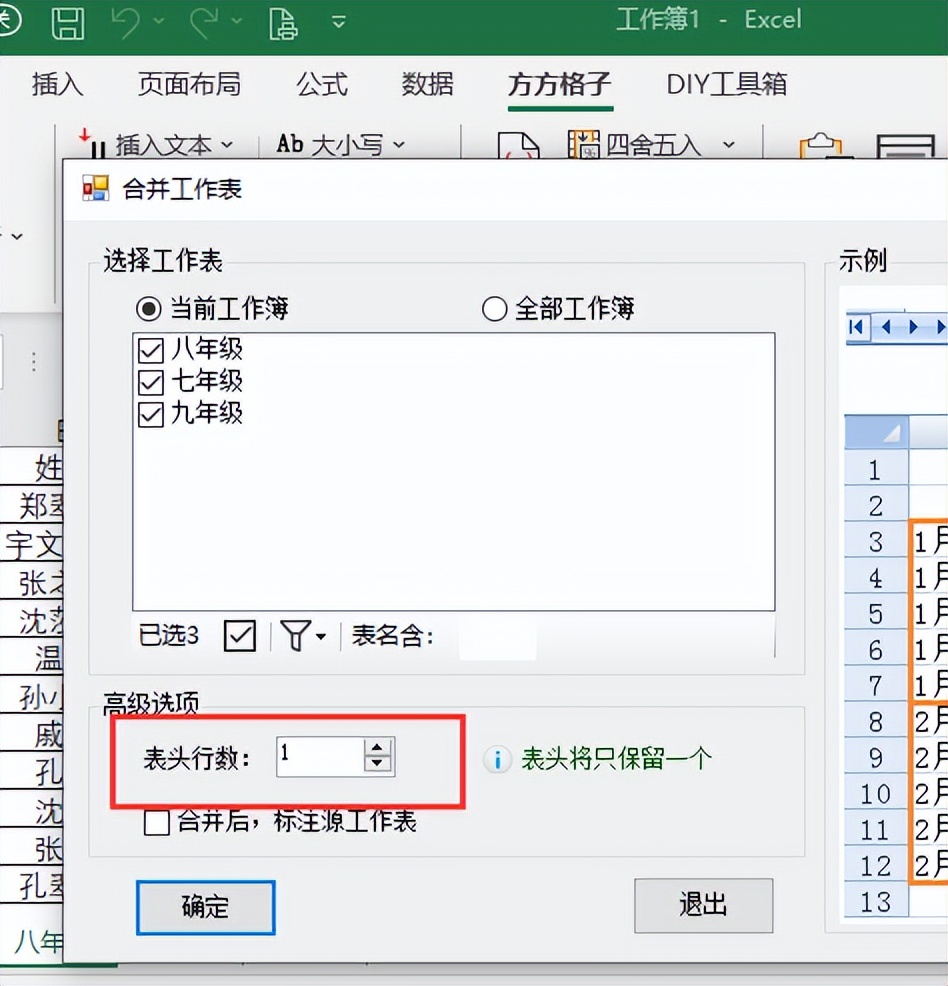Click the 八年级 sheet tab behind the dialog
This screenshot has width=948, height=986.
(x=38, y=941)
